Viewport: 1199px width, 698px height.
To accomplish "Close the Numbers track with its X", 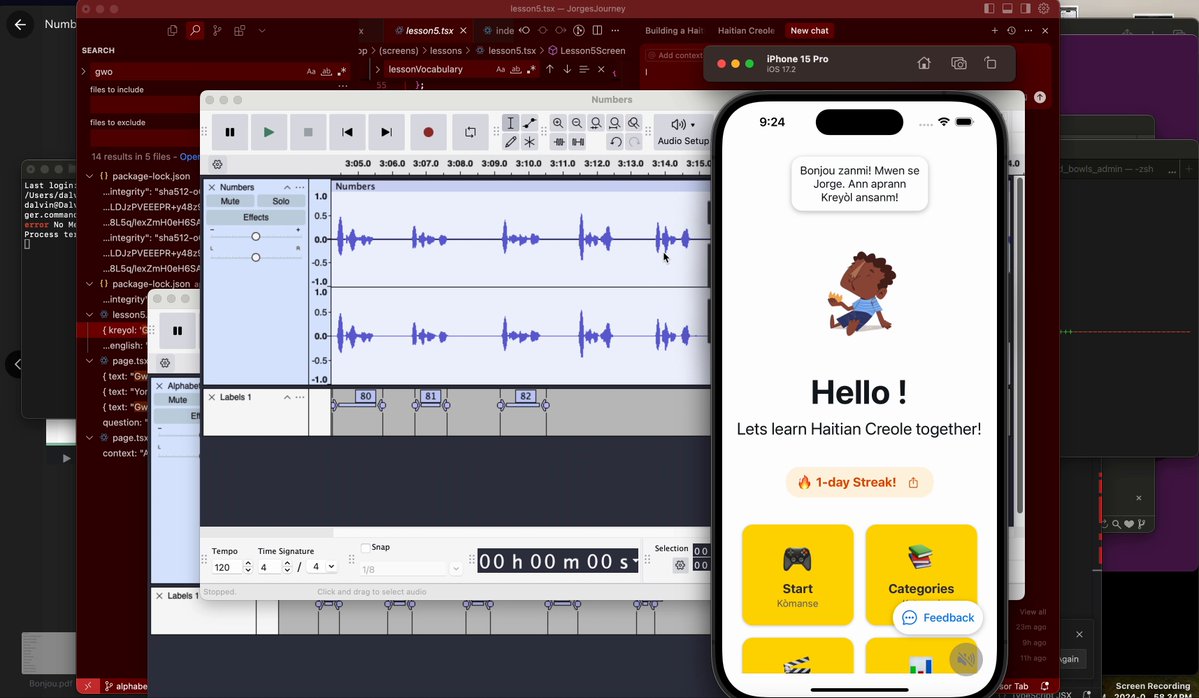I will (x=212, y=187).
